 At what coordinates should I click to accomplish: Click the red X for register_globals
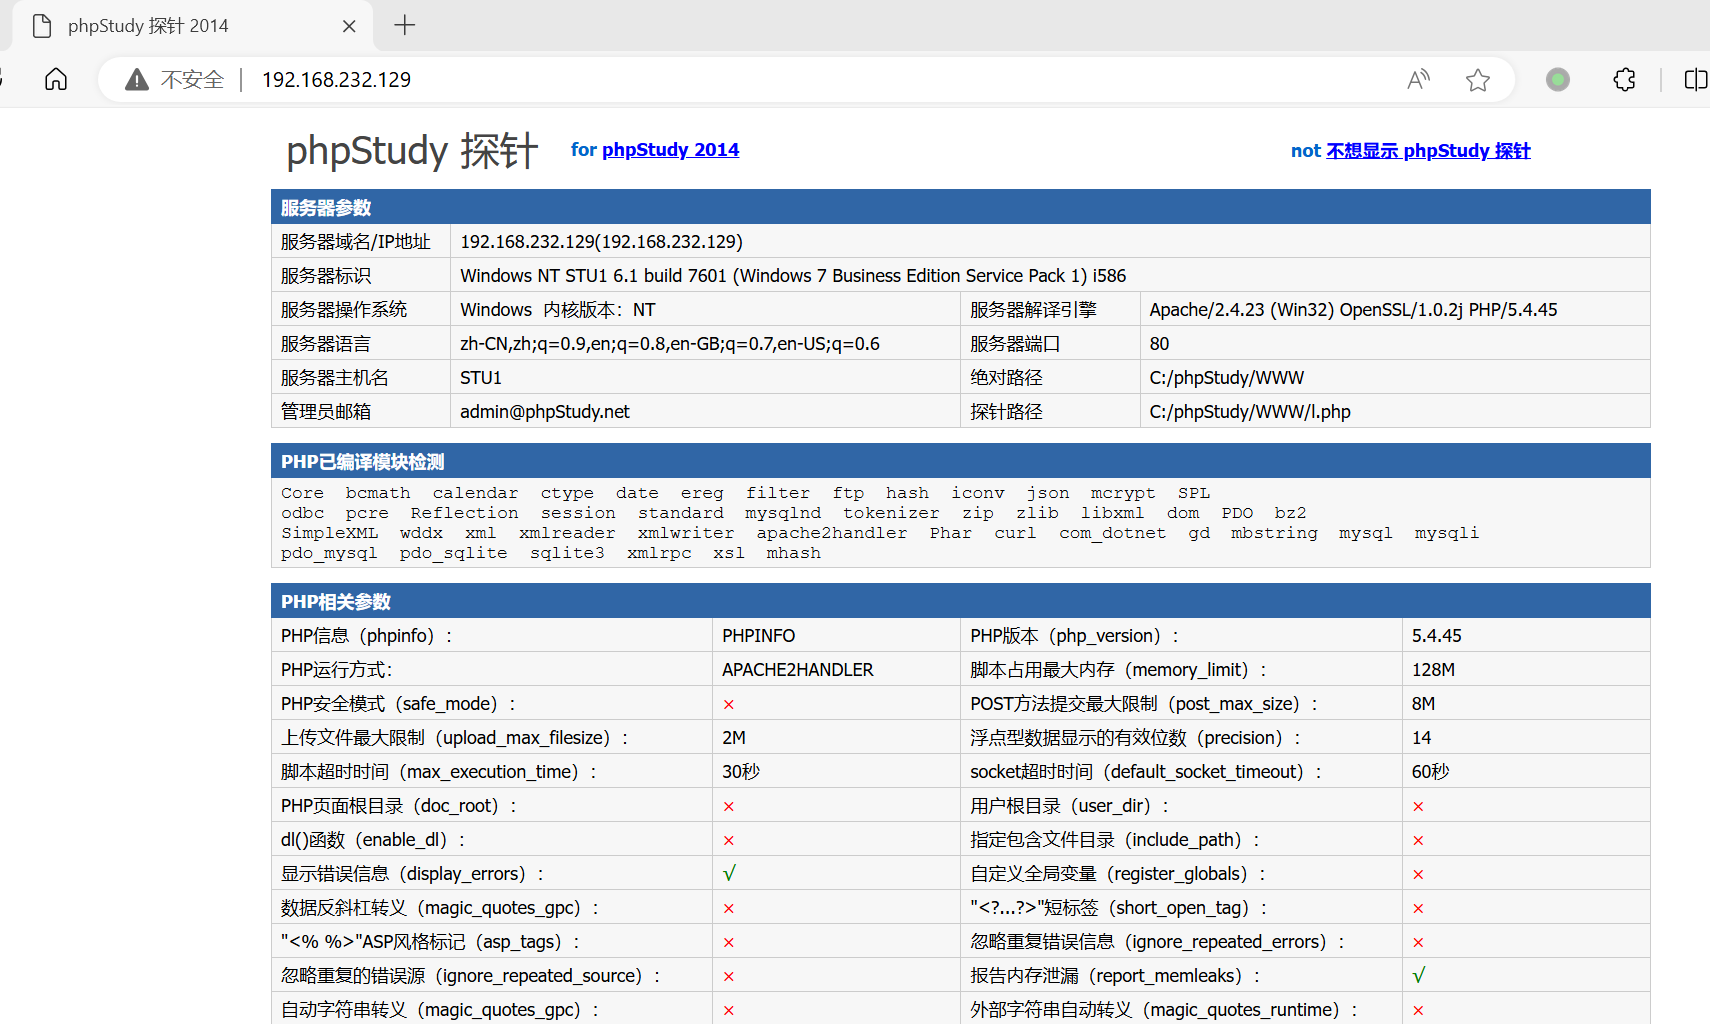point(1418,875)
